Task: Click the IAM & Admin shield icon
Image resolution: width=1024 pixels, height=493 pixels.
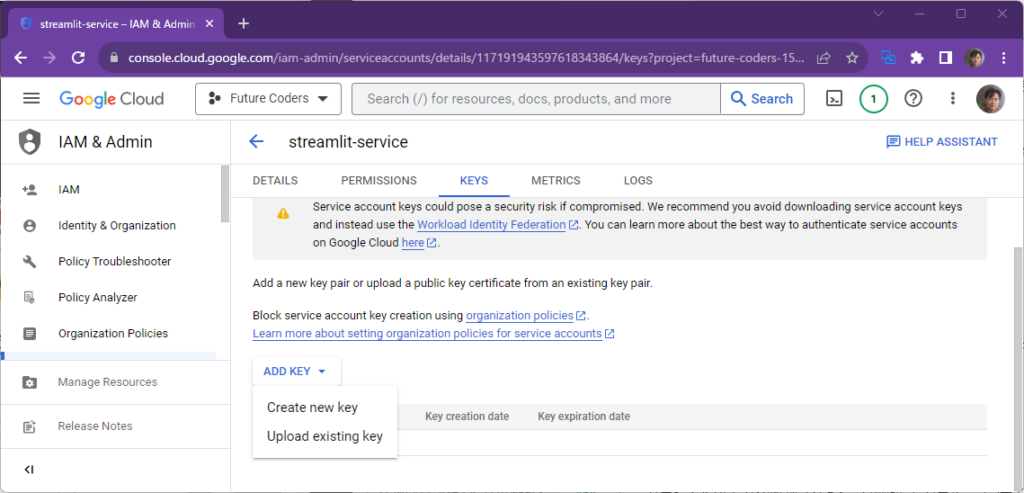Action: pos(29,142)
